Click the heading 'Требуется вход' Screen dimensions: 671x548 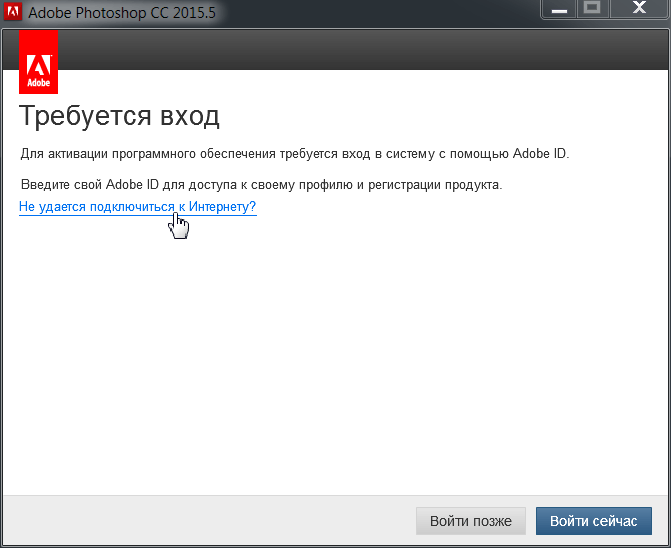(119, 116)
